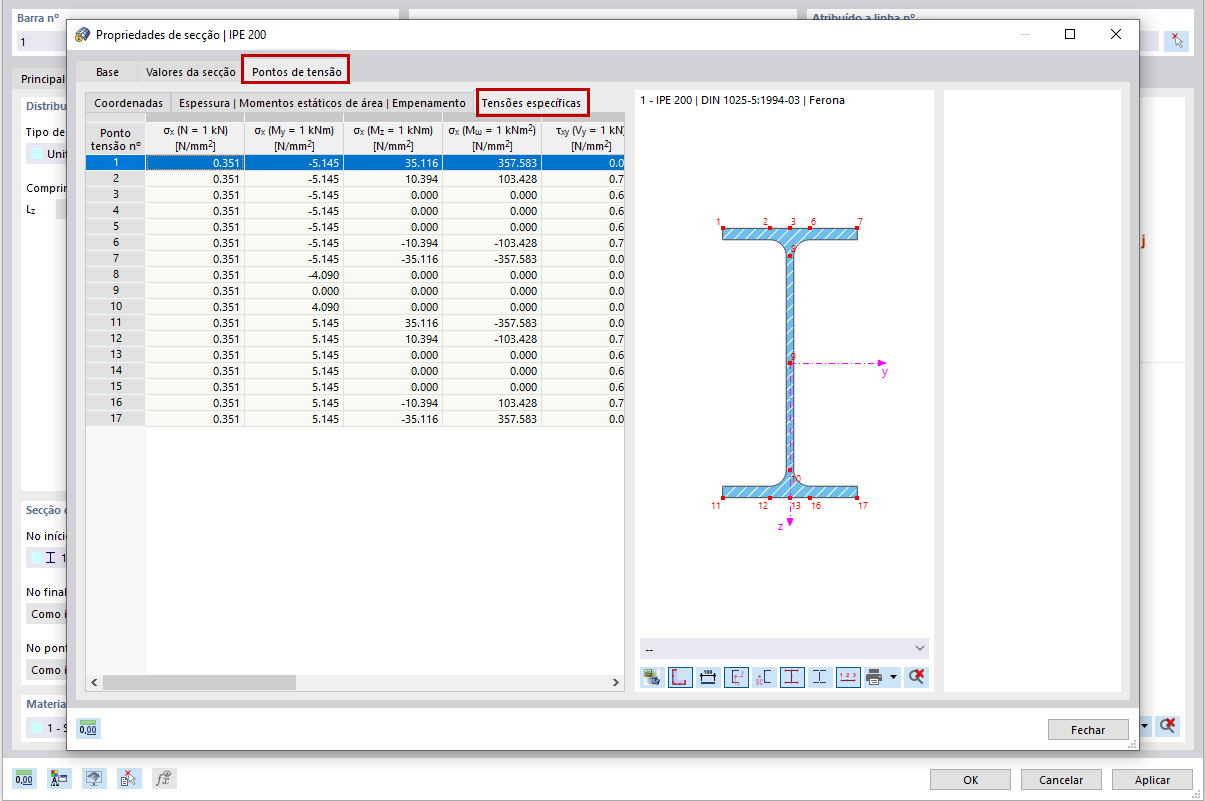Screen dimensions: 1206x801
Task: Click cell 10.394 in row 2
Action: pos(393,178)
